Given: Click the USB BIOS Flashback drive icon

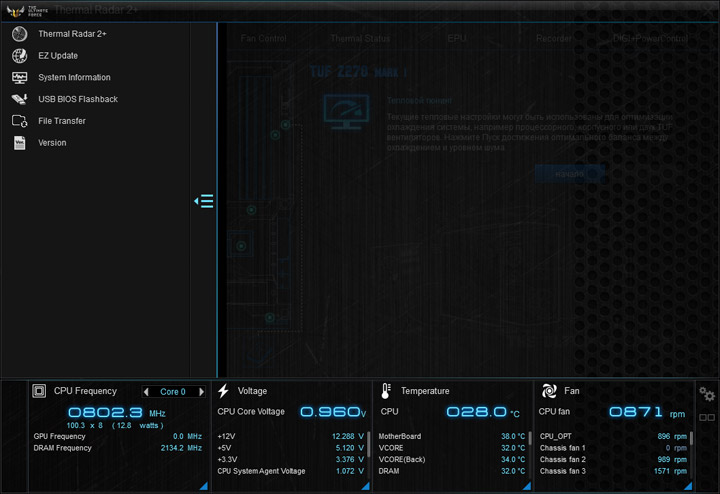Looking at the screenshot, I should click(19, 99).
